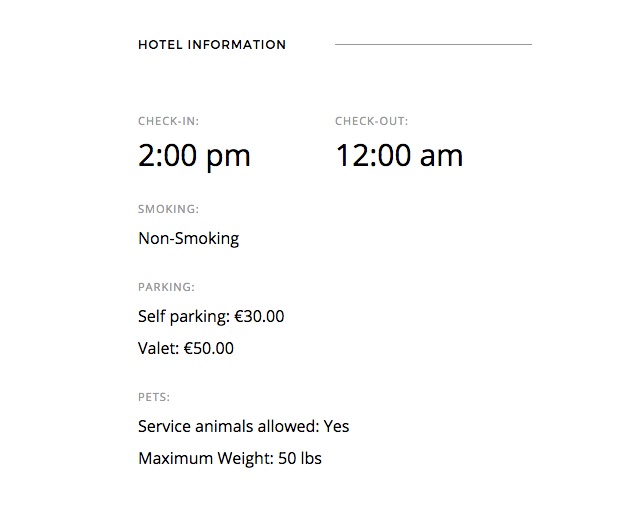The height and width of the screenshot is (513, 637).
Task: Click the Valet text
Action: click(158, 349)
